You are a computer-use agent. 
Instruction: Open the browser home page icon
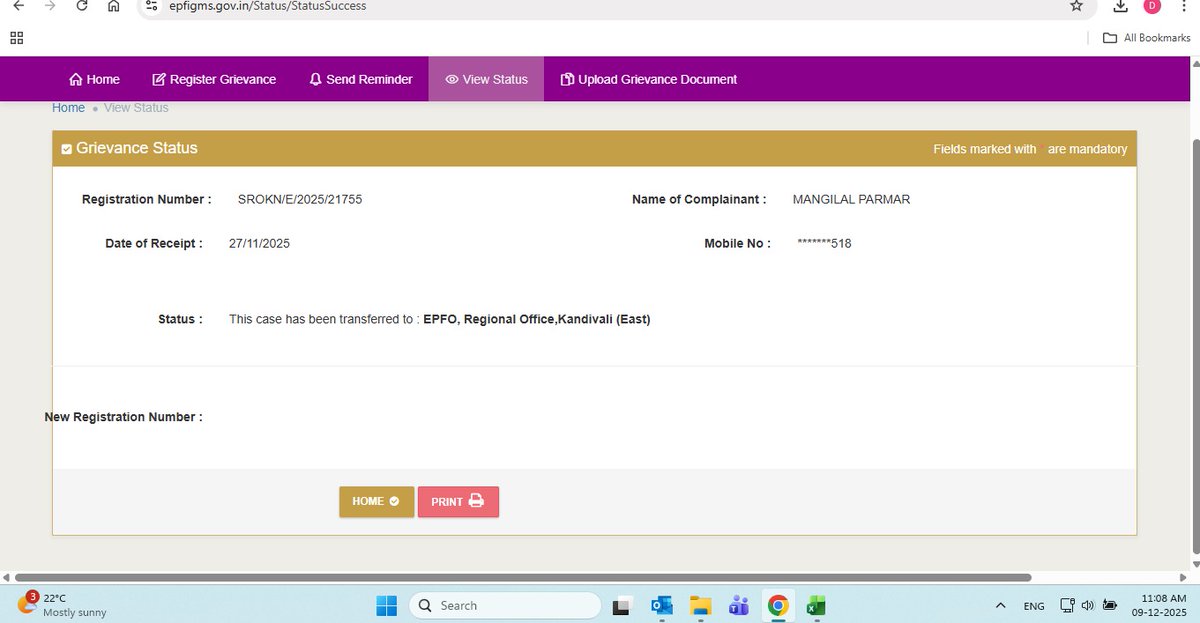114,6
